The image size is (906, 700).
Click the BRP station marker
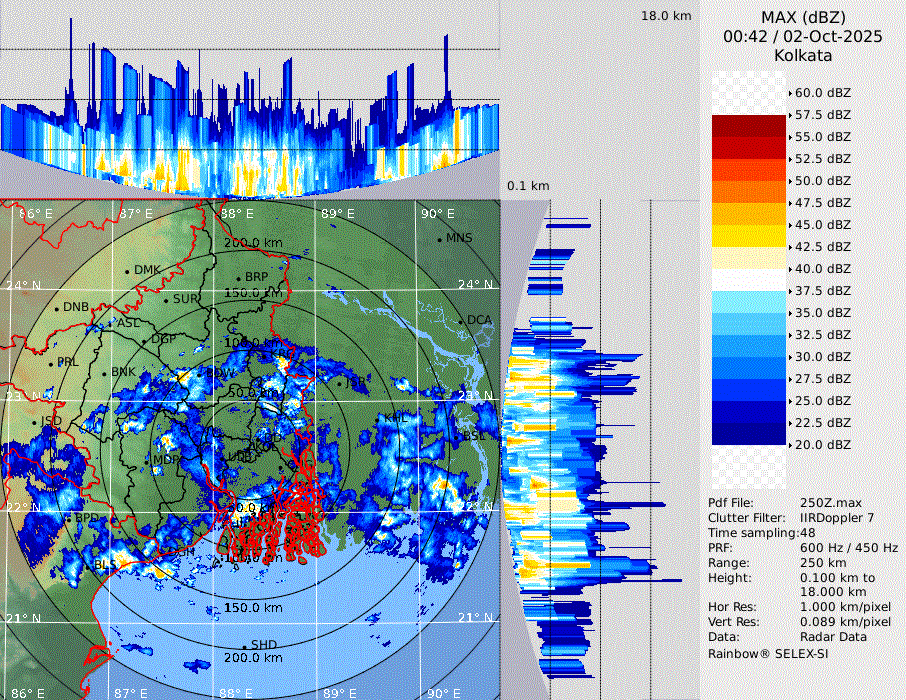coord(239,278)
